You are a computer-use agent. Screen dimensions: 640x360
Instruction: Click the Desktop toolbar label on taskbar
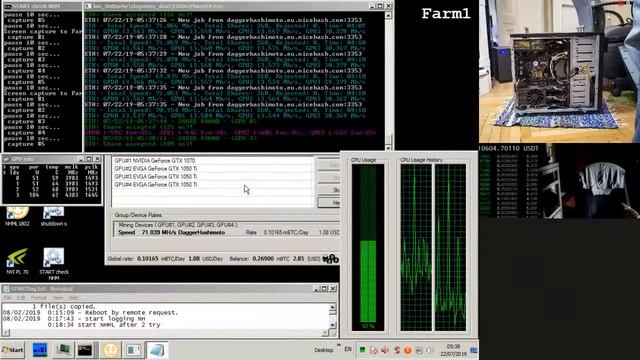click(323, 350)
